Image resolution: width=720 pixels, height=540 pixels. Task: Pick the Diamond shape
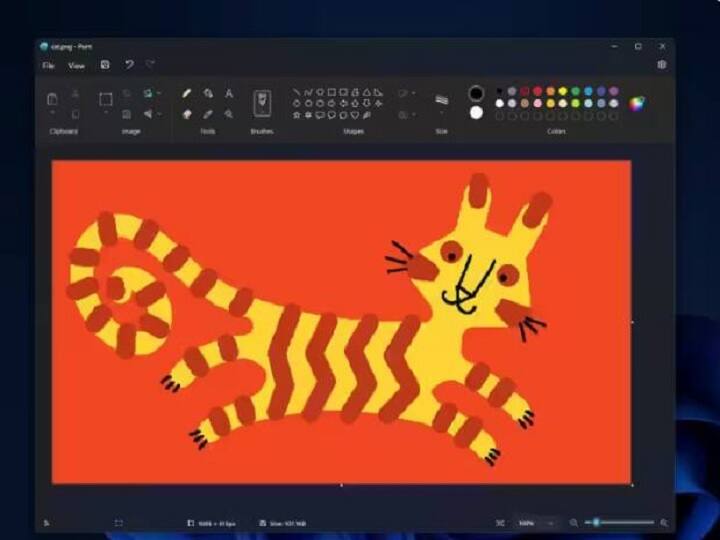(x=297, y=103)
